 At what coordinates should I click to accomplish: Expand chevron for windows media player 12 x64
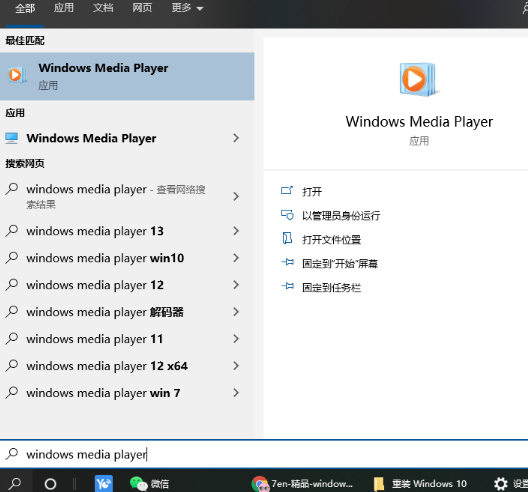point(236,366)
